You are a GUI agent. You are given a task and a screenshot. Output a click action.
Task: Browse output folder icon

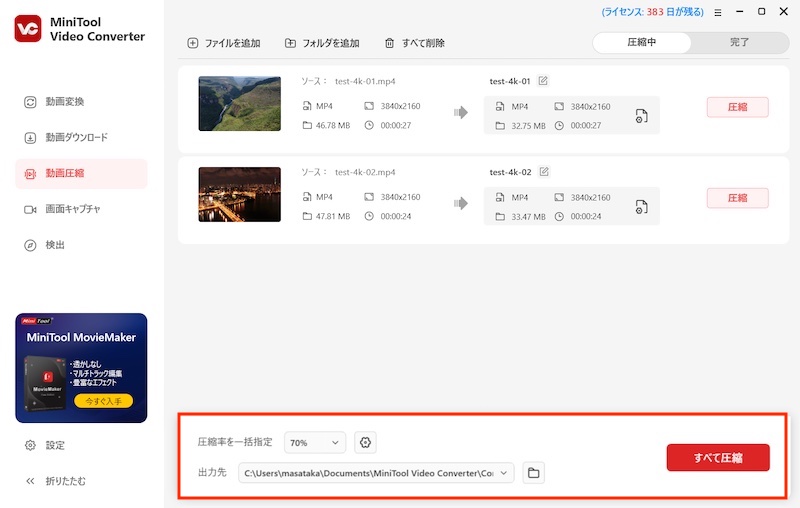coord(534,472)
